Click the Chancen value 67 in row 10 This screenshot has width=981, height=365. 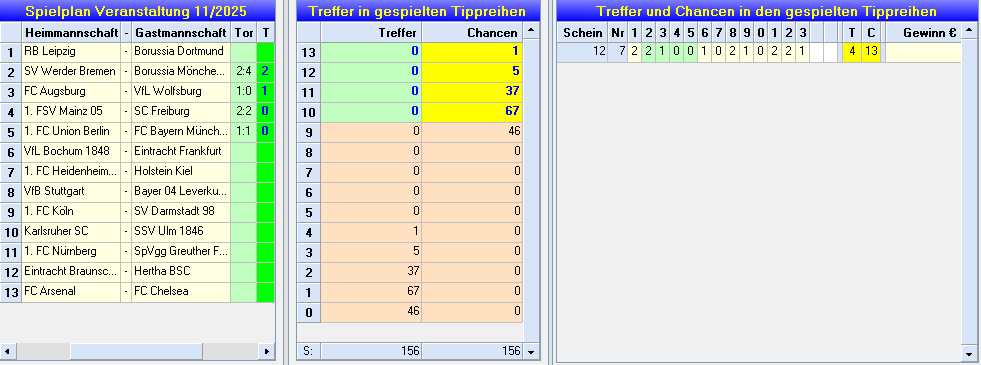click(472, 111)
